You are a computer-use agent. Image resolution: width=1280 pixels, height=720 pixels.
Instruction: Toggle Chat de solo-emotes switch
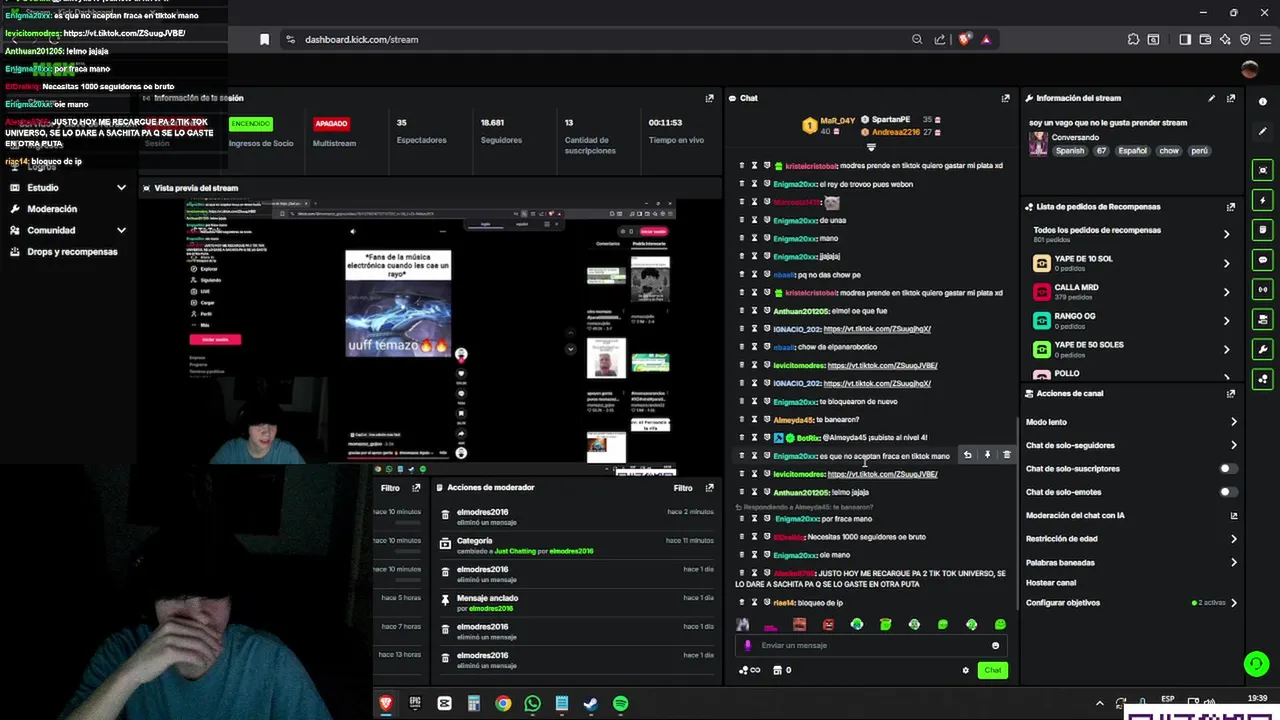1229,492
